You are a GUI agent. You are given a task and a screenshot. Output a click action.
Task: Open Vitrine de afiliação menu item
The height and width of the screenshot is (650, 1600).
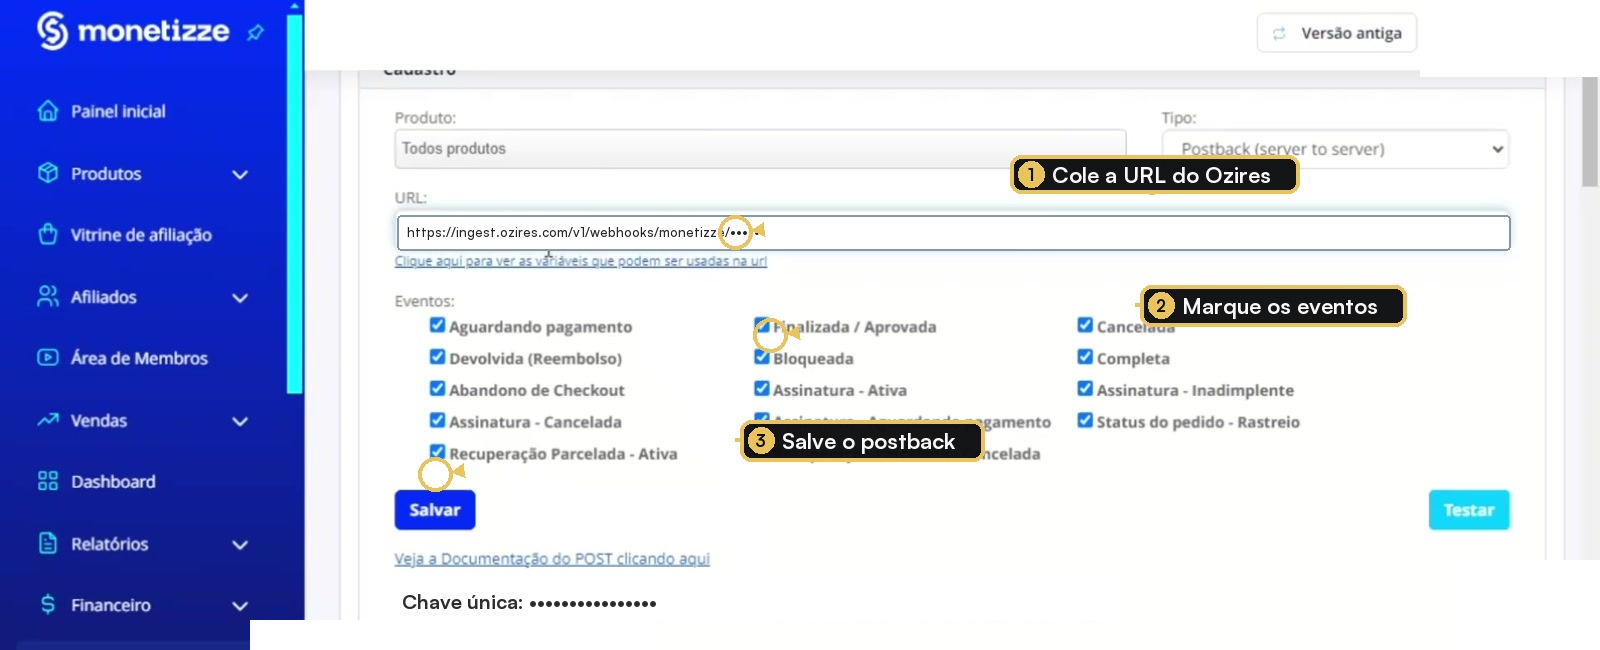point(143,235)
